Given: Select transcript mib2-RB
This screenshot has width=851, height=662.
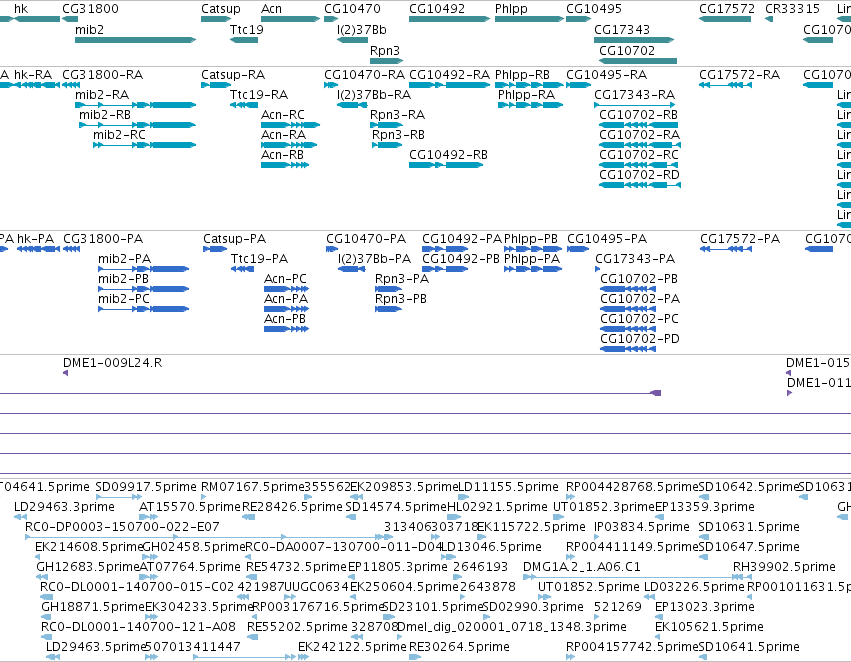Looking at the screenshot, I should (x=105, y=115).
